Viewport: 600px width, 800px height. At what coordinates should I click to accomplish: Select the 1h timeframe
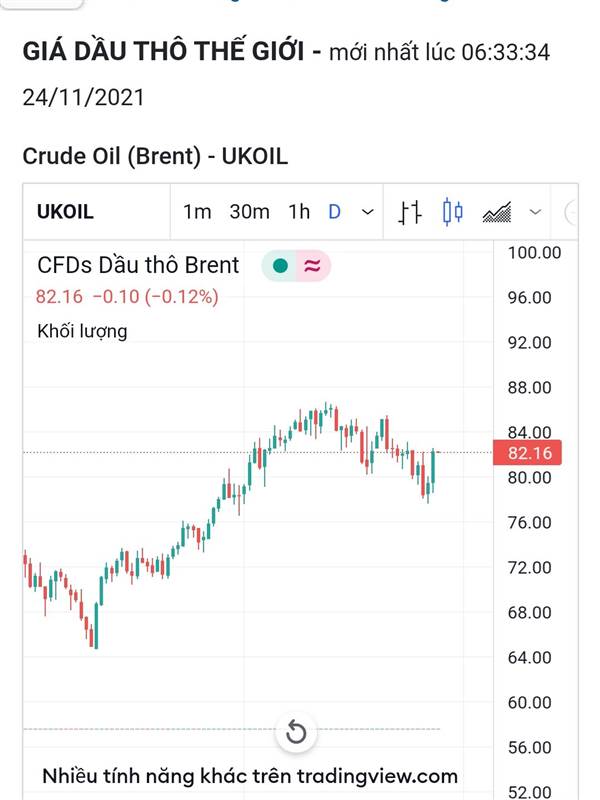[299, 212]
